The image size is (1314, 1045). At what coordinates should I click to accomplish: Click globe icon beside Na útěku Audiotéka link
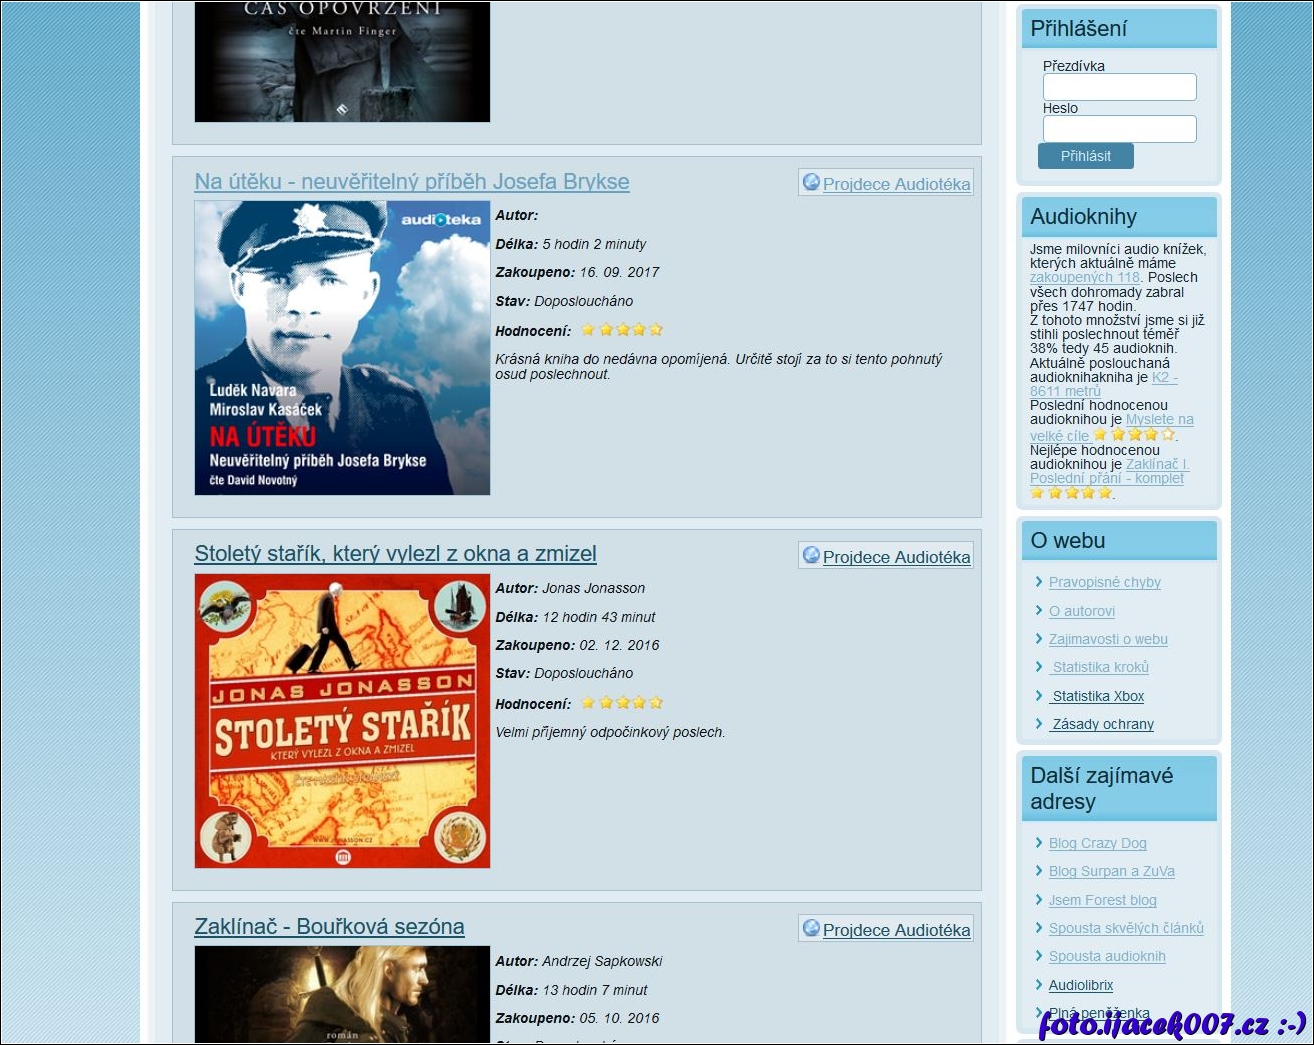click(811, 183)
